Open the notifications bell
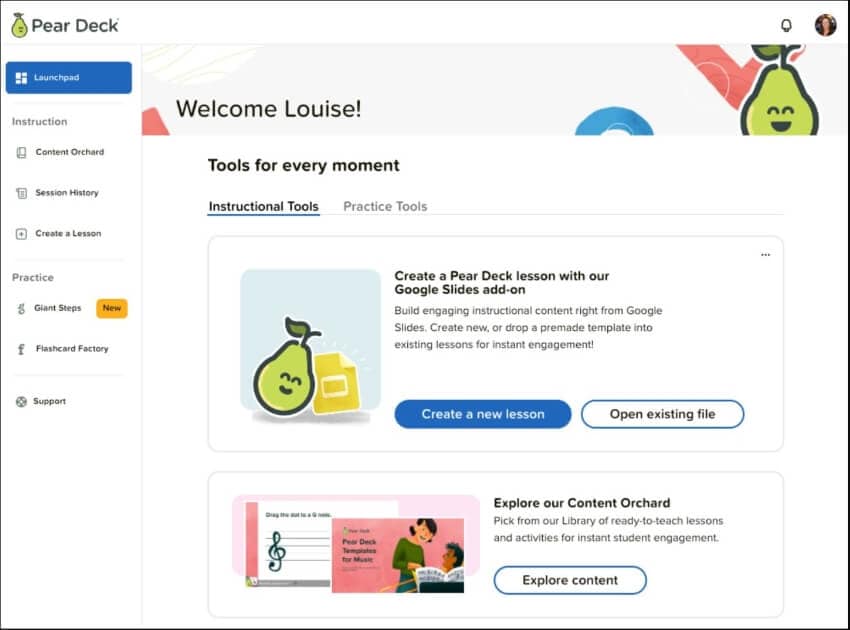 [786, 26]
